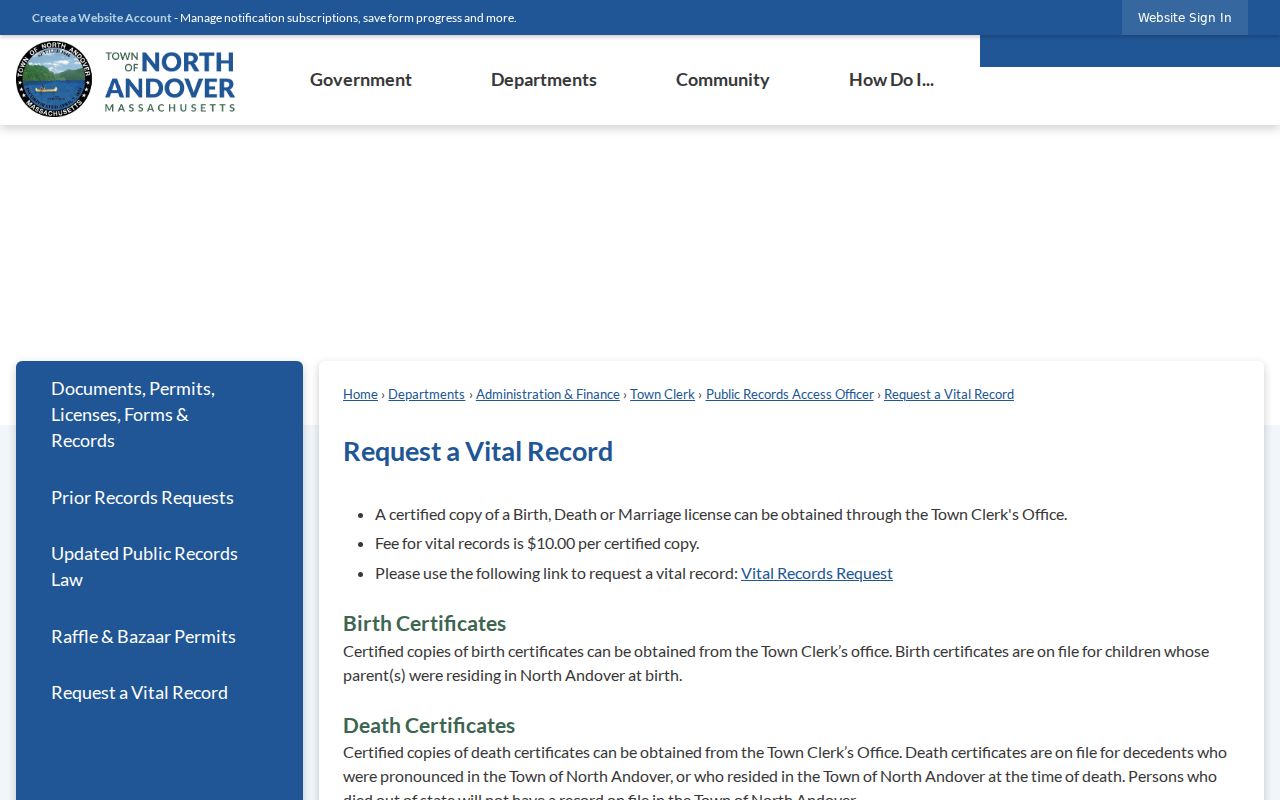Click the $10.00 fee bullet text
Image resolution: width=1280 pixels, height=800 pixels.
coord(537,543)
